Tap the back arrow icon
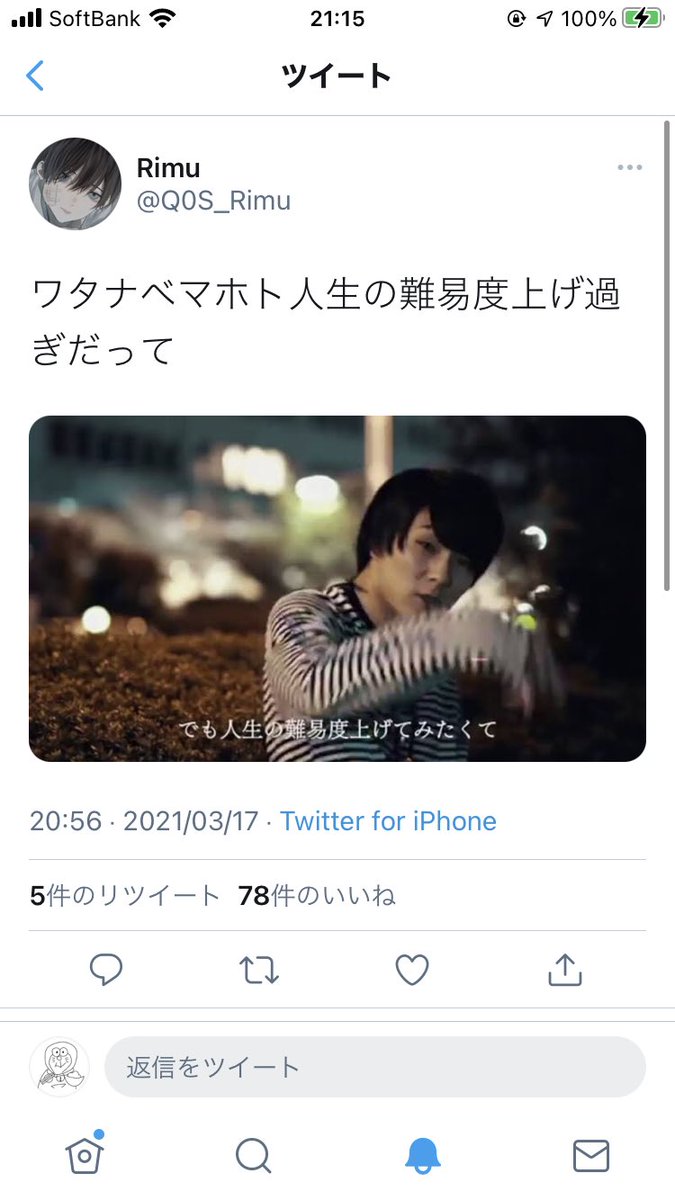675x1200 pixels. point(35,76)
